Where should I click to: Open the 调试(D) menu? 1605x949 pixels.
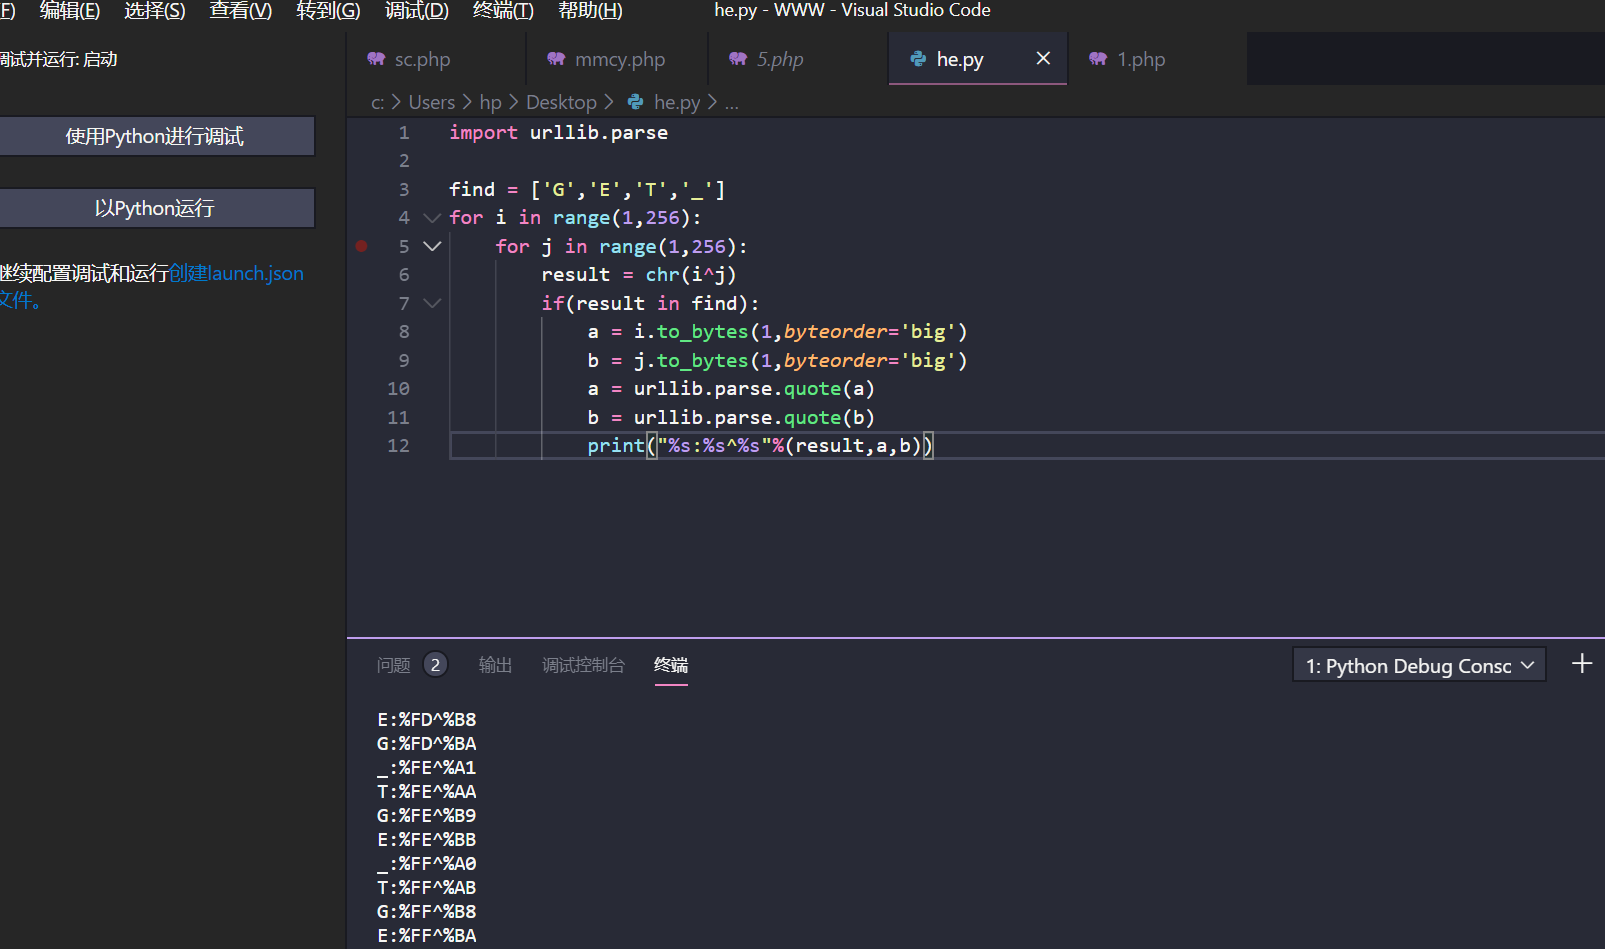point(417,11)
